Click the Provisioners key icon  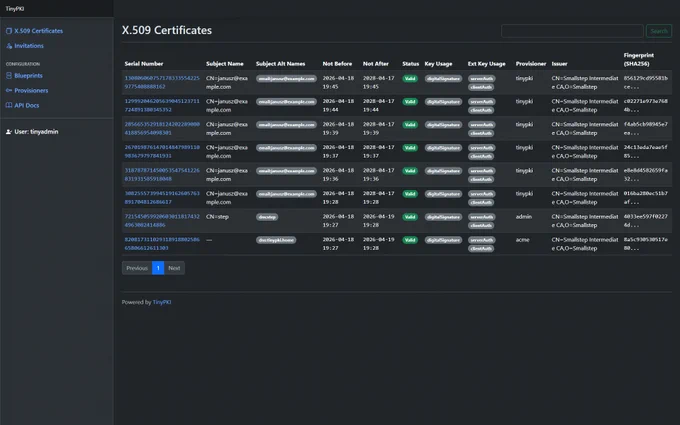pyautogui.click(x=9, y=90)
